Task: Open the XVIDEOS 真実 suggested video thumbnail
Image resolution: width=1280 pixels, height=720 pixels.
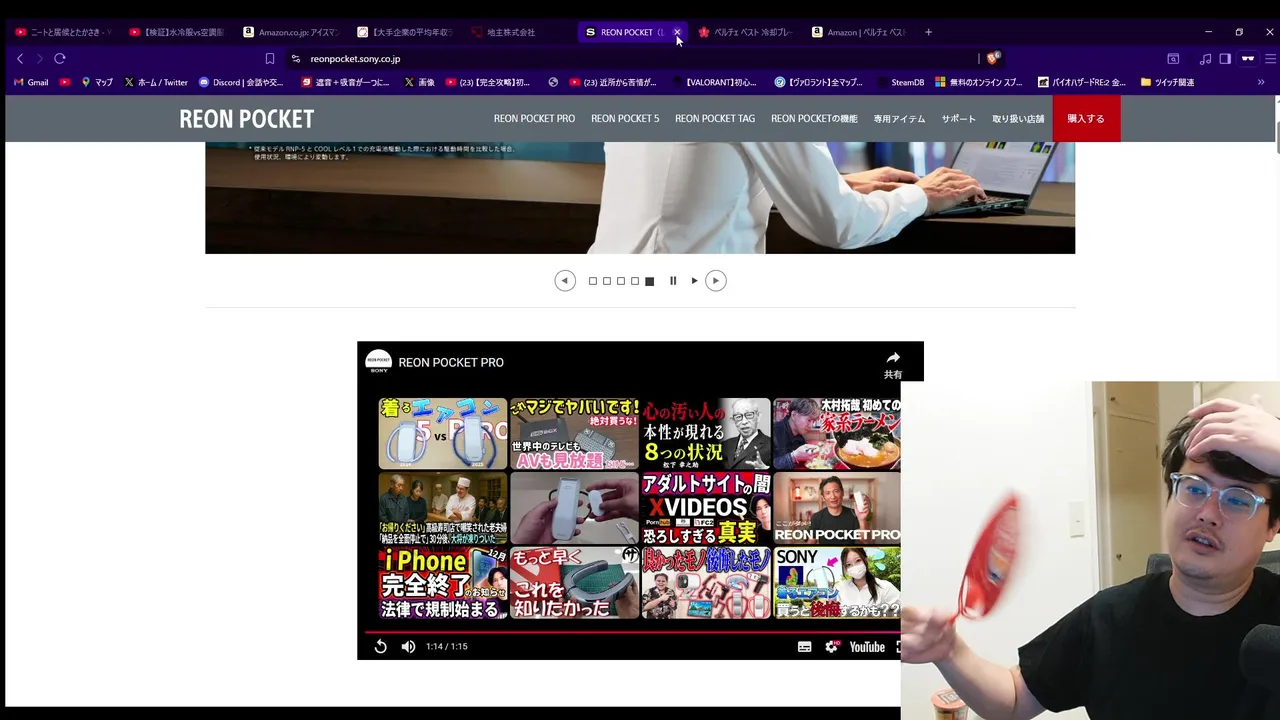Action: pos(706,508)
